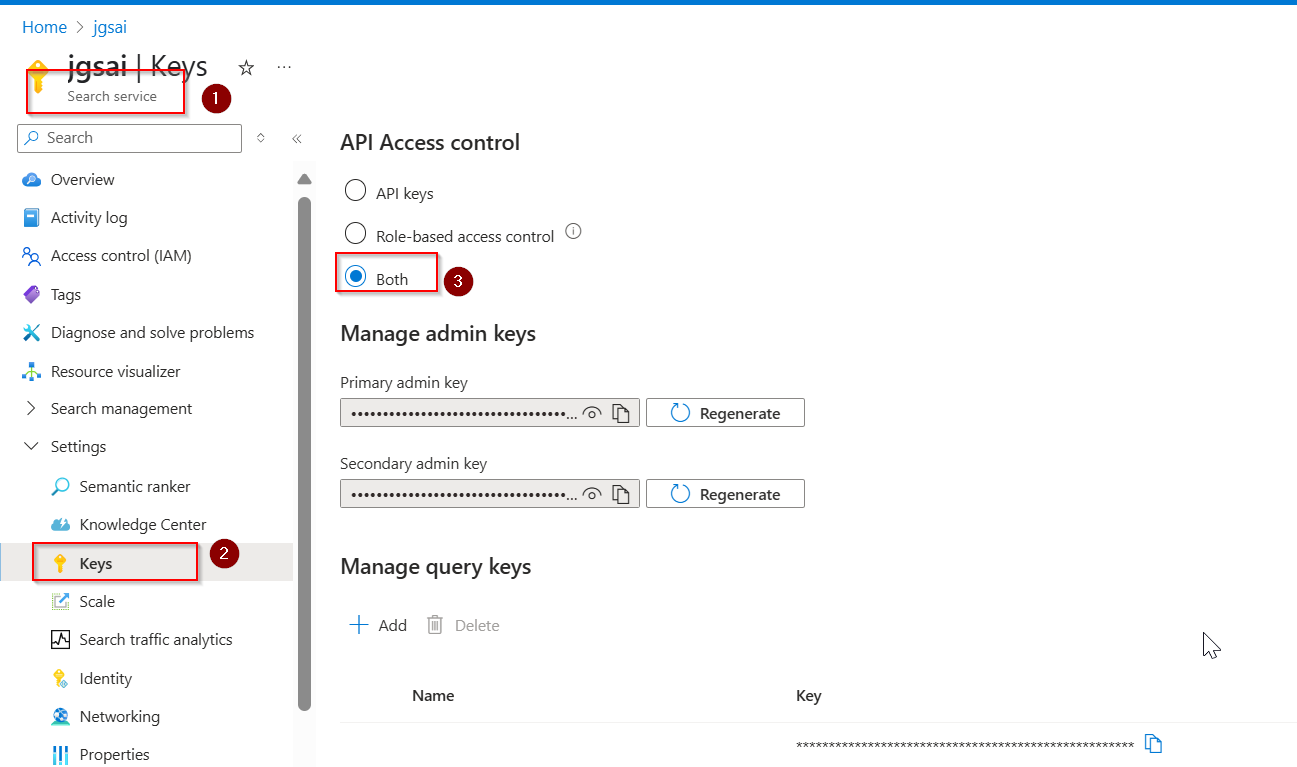
Task: Select Role-based access control option
Action: pyautogui.click(x=355, y=234)
